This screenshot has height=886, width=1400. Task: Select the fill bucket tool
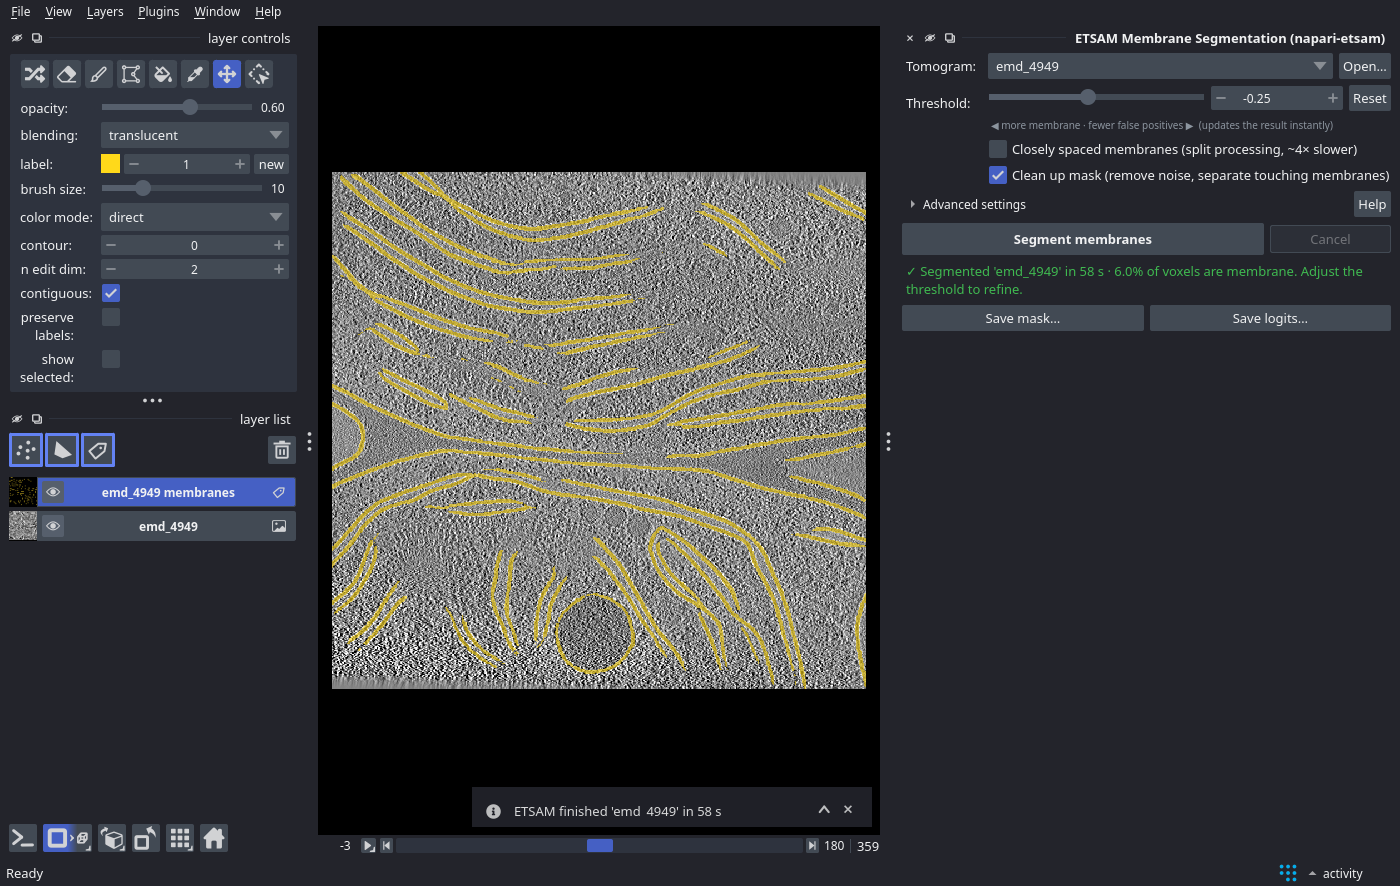tap(163, 74)
